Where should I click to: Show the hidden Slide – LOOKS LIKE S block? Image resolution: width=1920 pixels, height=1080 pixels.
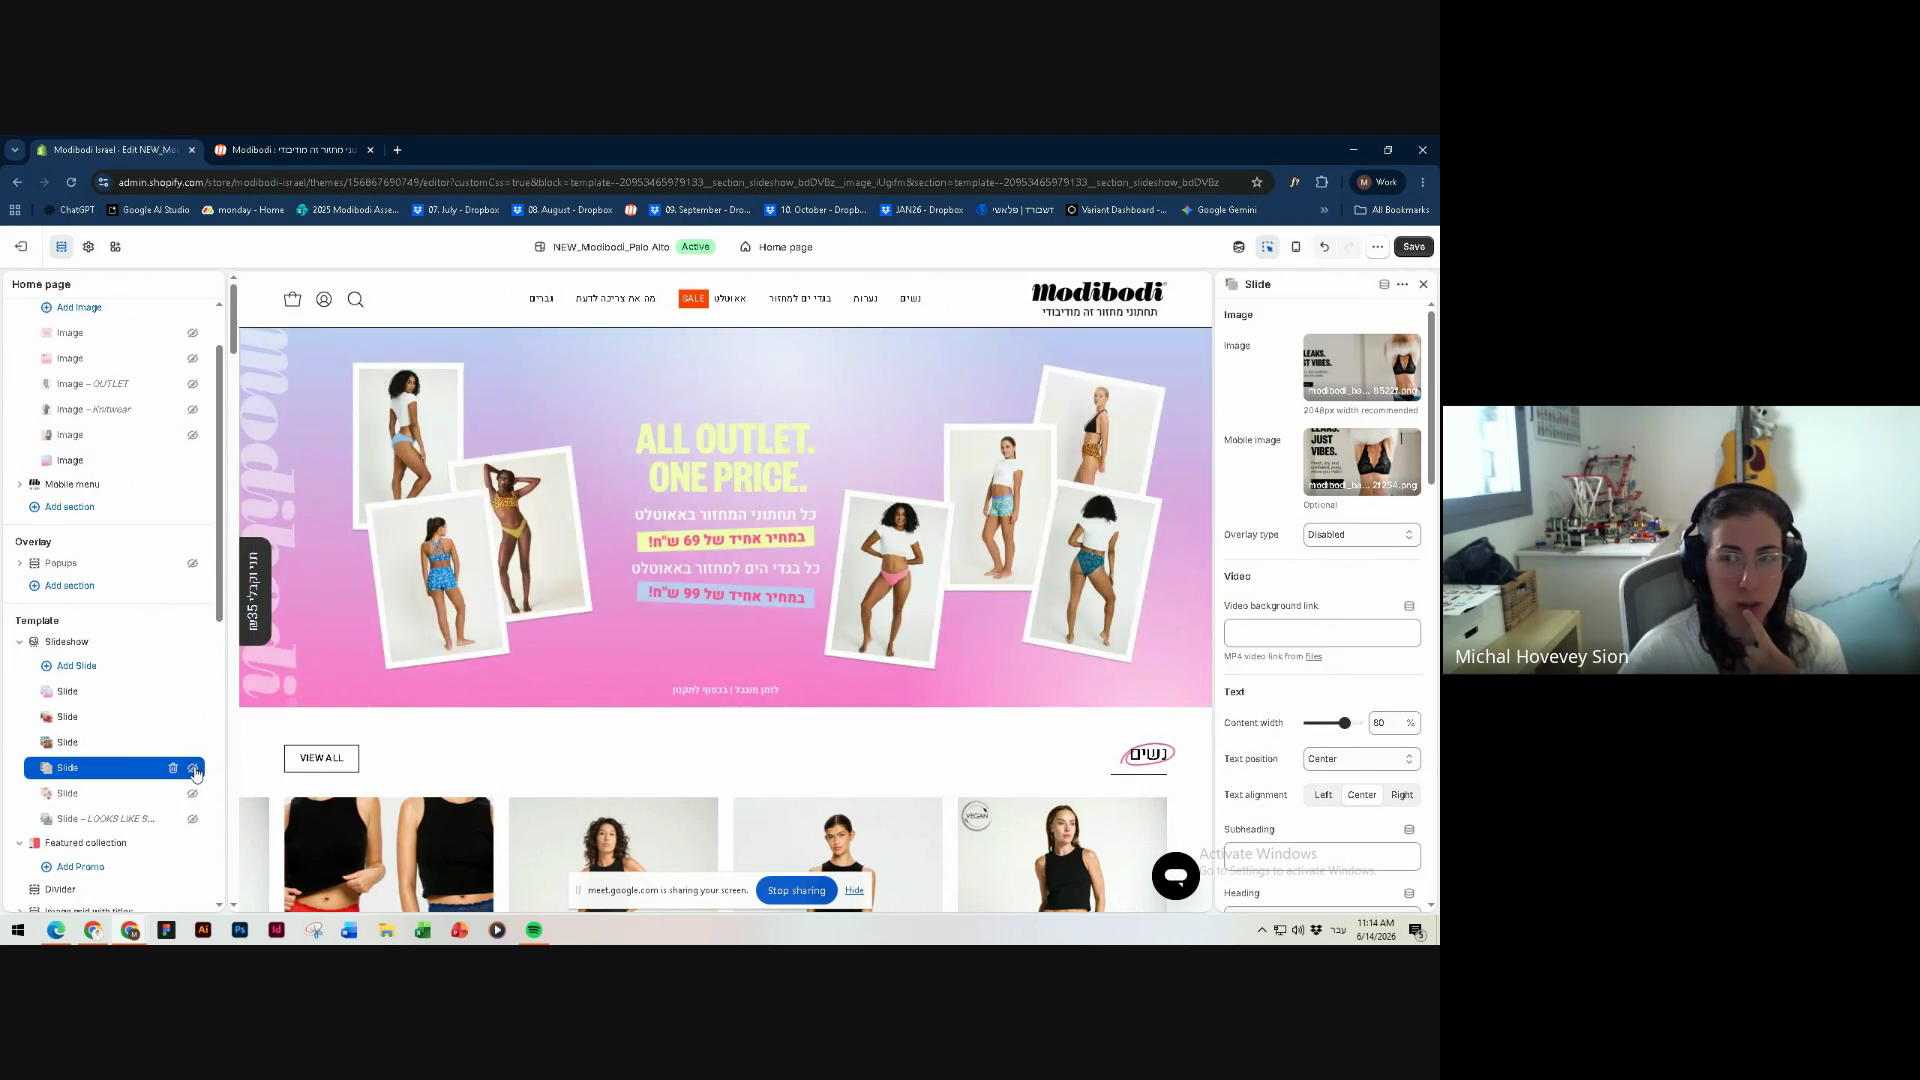pos(192,819)
